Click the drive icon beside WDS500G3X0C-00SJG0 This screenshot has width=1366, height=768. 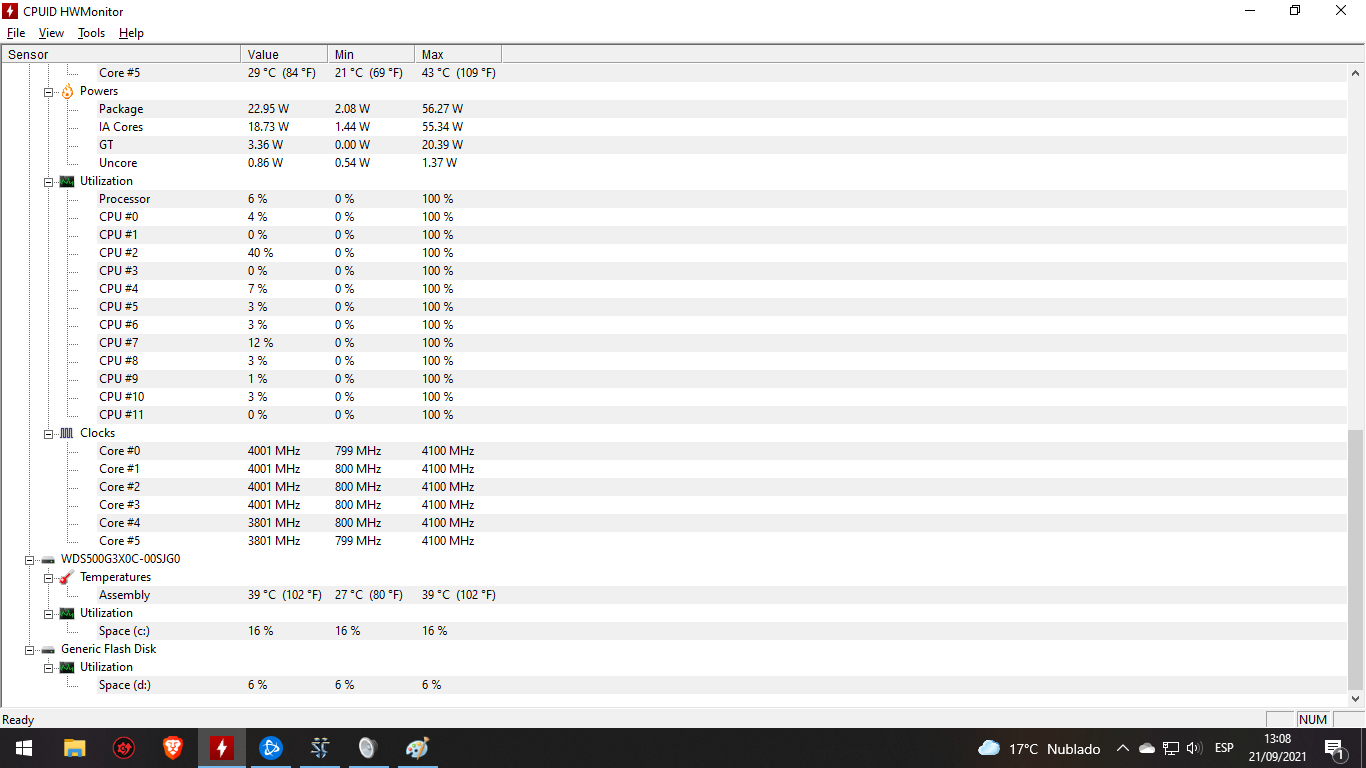(x=48, y=559)
